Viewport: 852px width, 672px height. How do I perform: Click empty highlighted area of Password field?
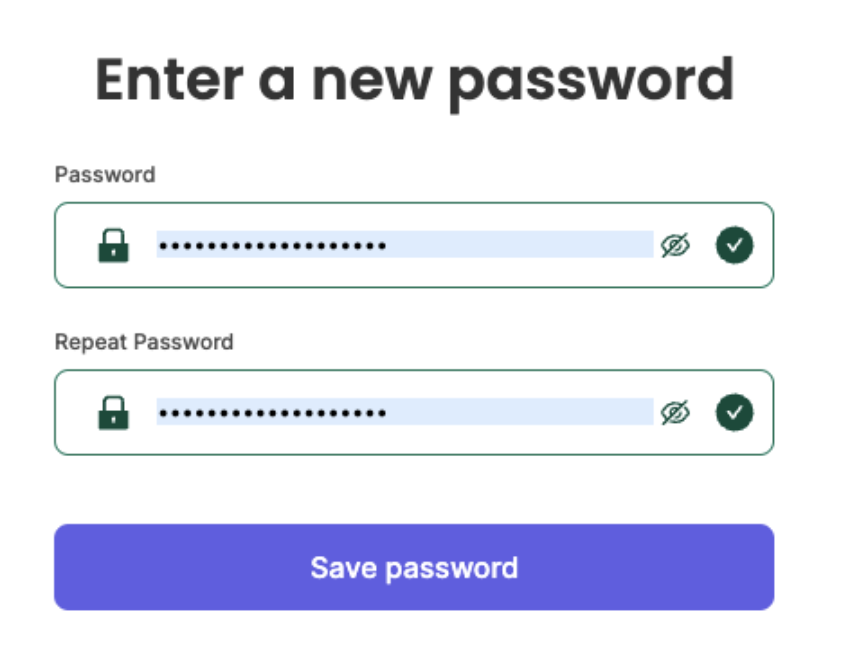(x=520, y=244)
